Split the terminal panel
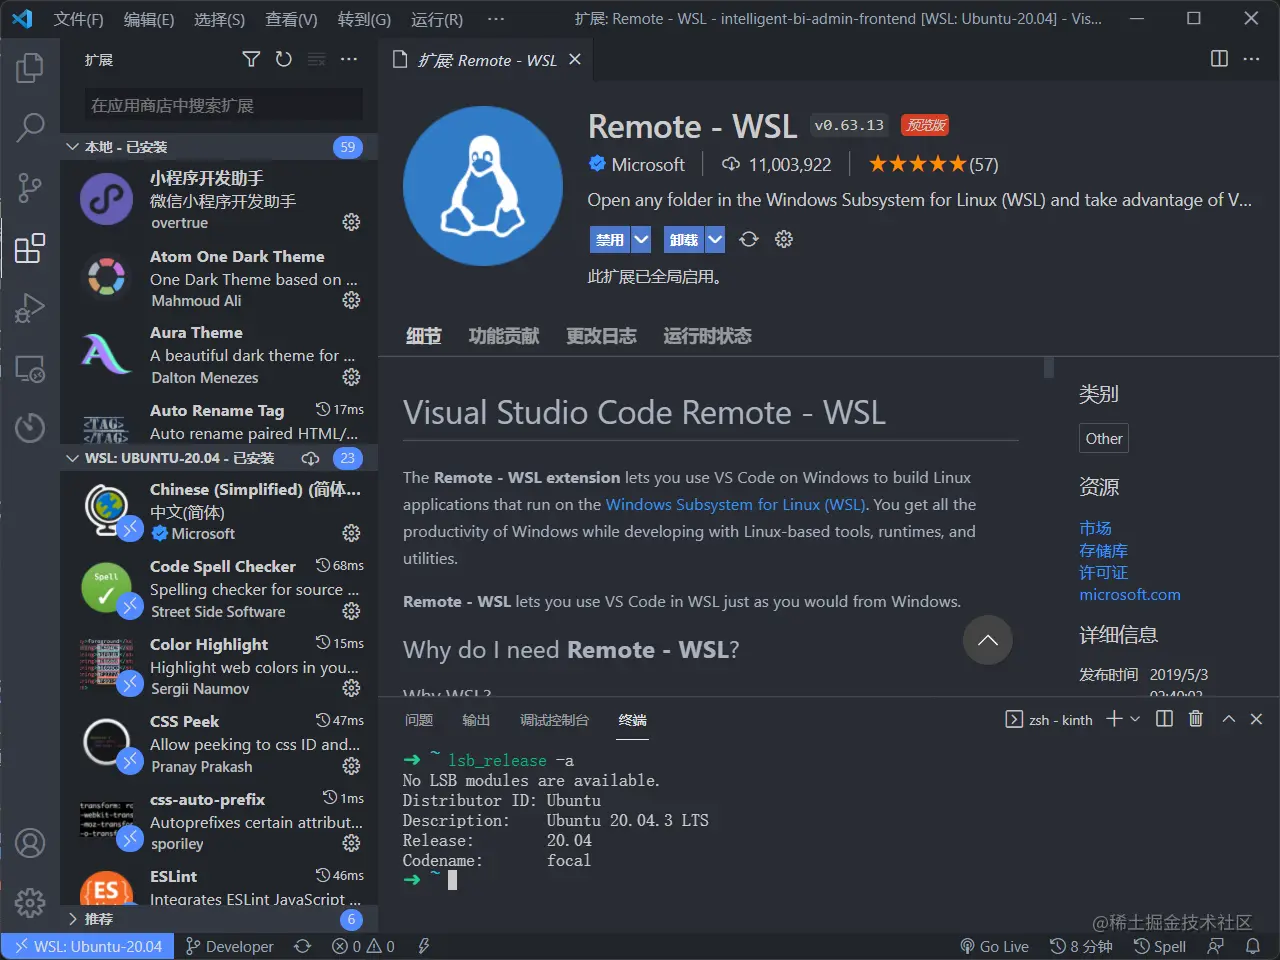The width and height of the screenshot is (1280, 960). [1164, 719]
